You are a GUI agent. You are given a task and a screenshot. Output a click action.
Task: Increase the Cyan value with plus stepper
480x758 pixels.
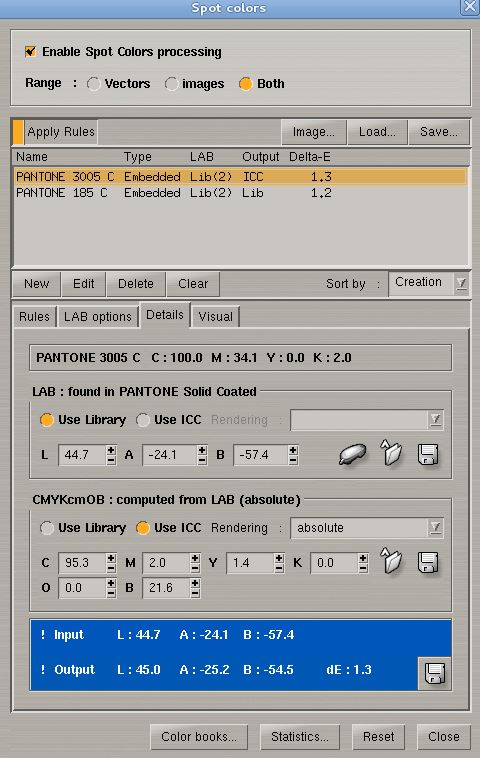point(111,558)
